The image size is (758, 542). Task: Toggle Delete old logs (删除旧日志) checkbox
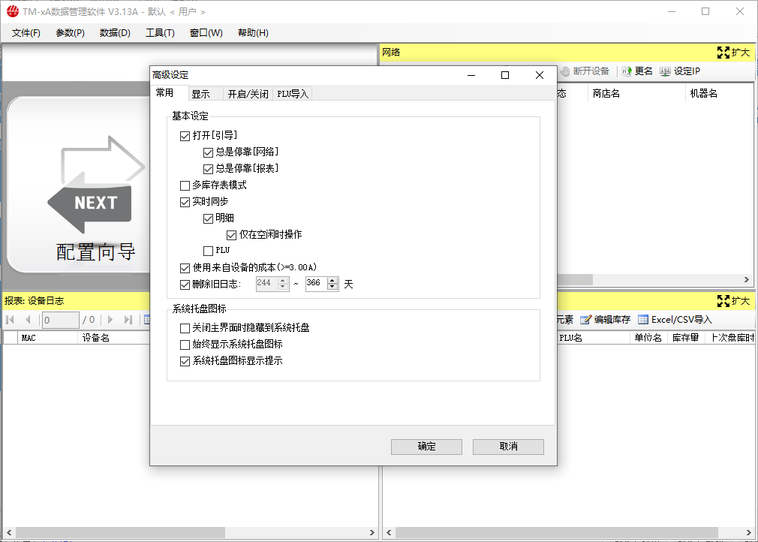[x=185, y=285]
